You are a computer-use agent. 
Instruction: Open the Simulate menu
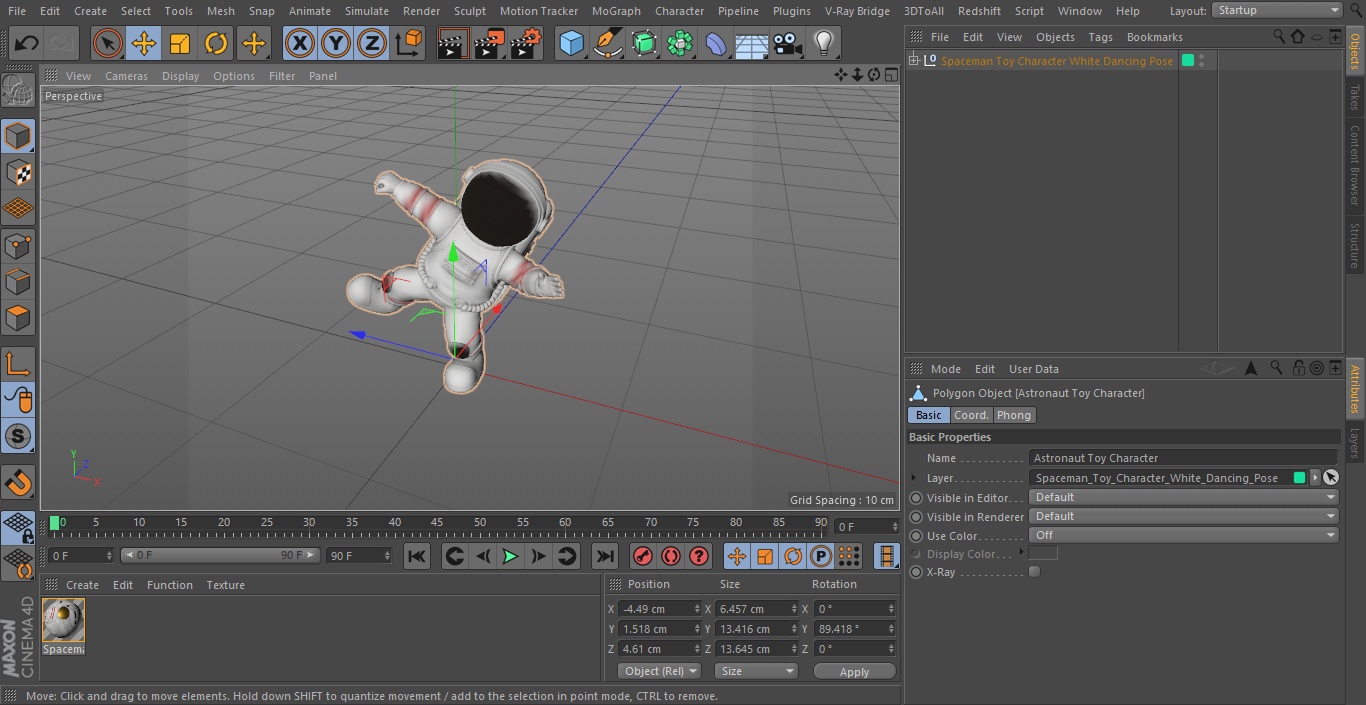(x=367, y=11)
